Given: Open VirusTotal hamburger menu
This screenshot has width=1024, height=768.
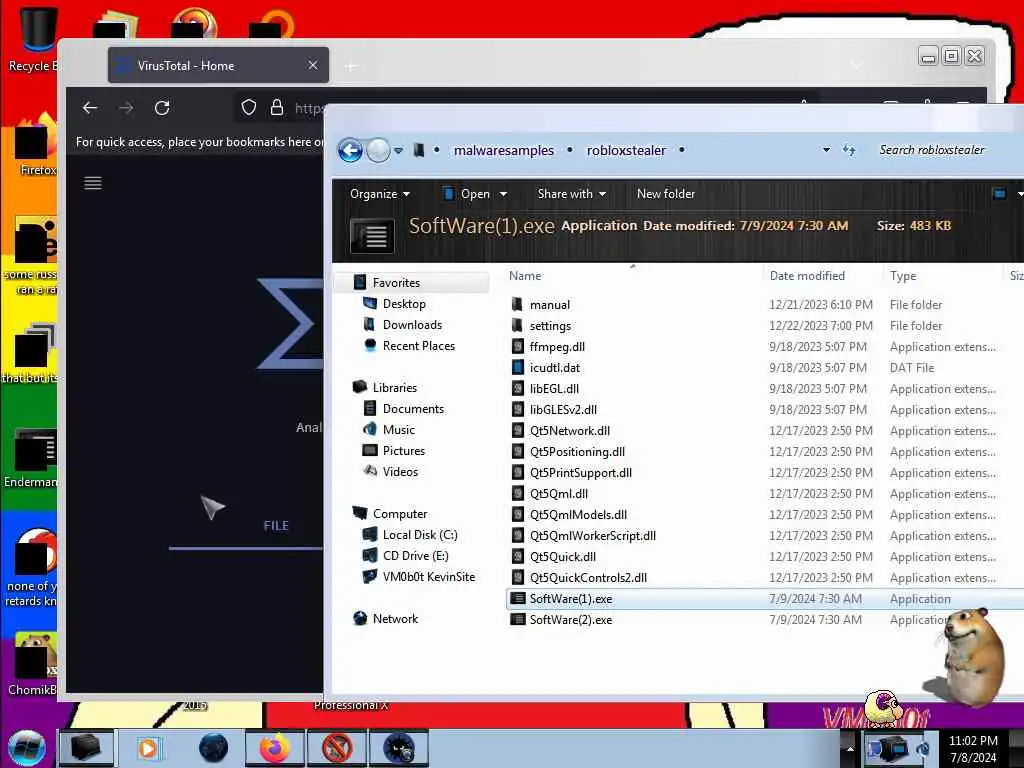Looking at the screenshot, I should (x=93, y=183).
